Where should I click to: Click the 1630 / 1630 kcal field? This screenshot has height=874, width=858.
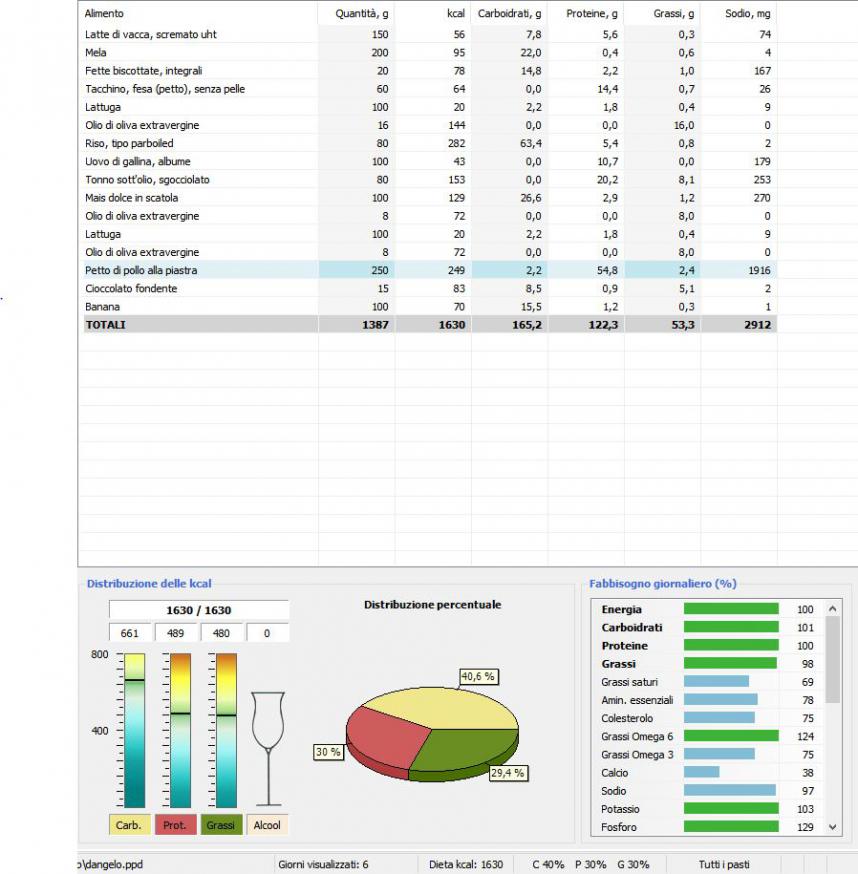click(x=198, y=610)
